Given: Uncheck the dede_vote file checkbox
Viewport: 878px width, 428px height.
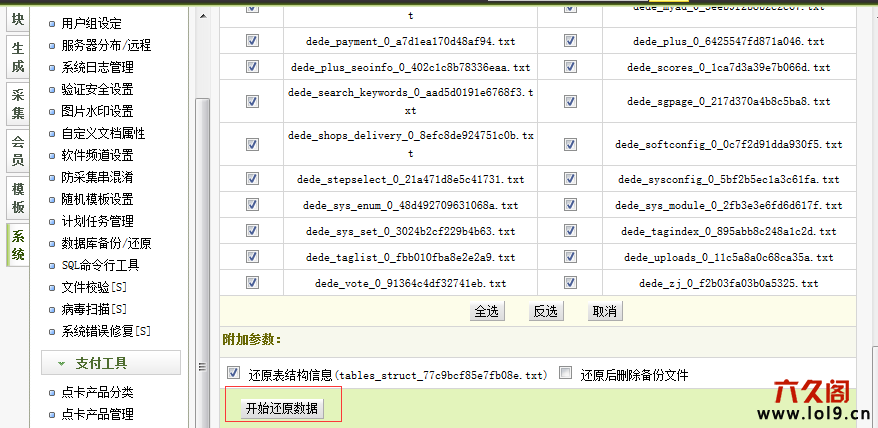Looking at the screenshot, I should [252, 282].
